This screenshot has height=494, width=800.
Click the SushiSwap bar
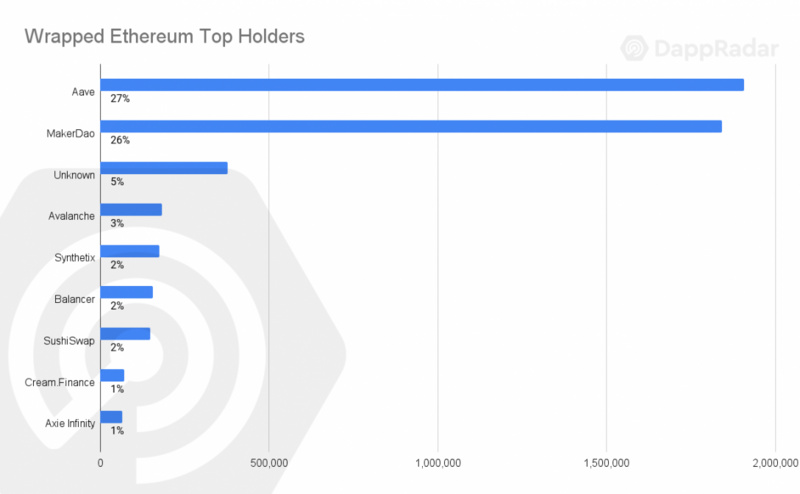coord(125,333)
